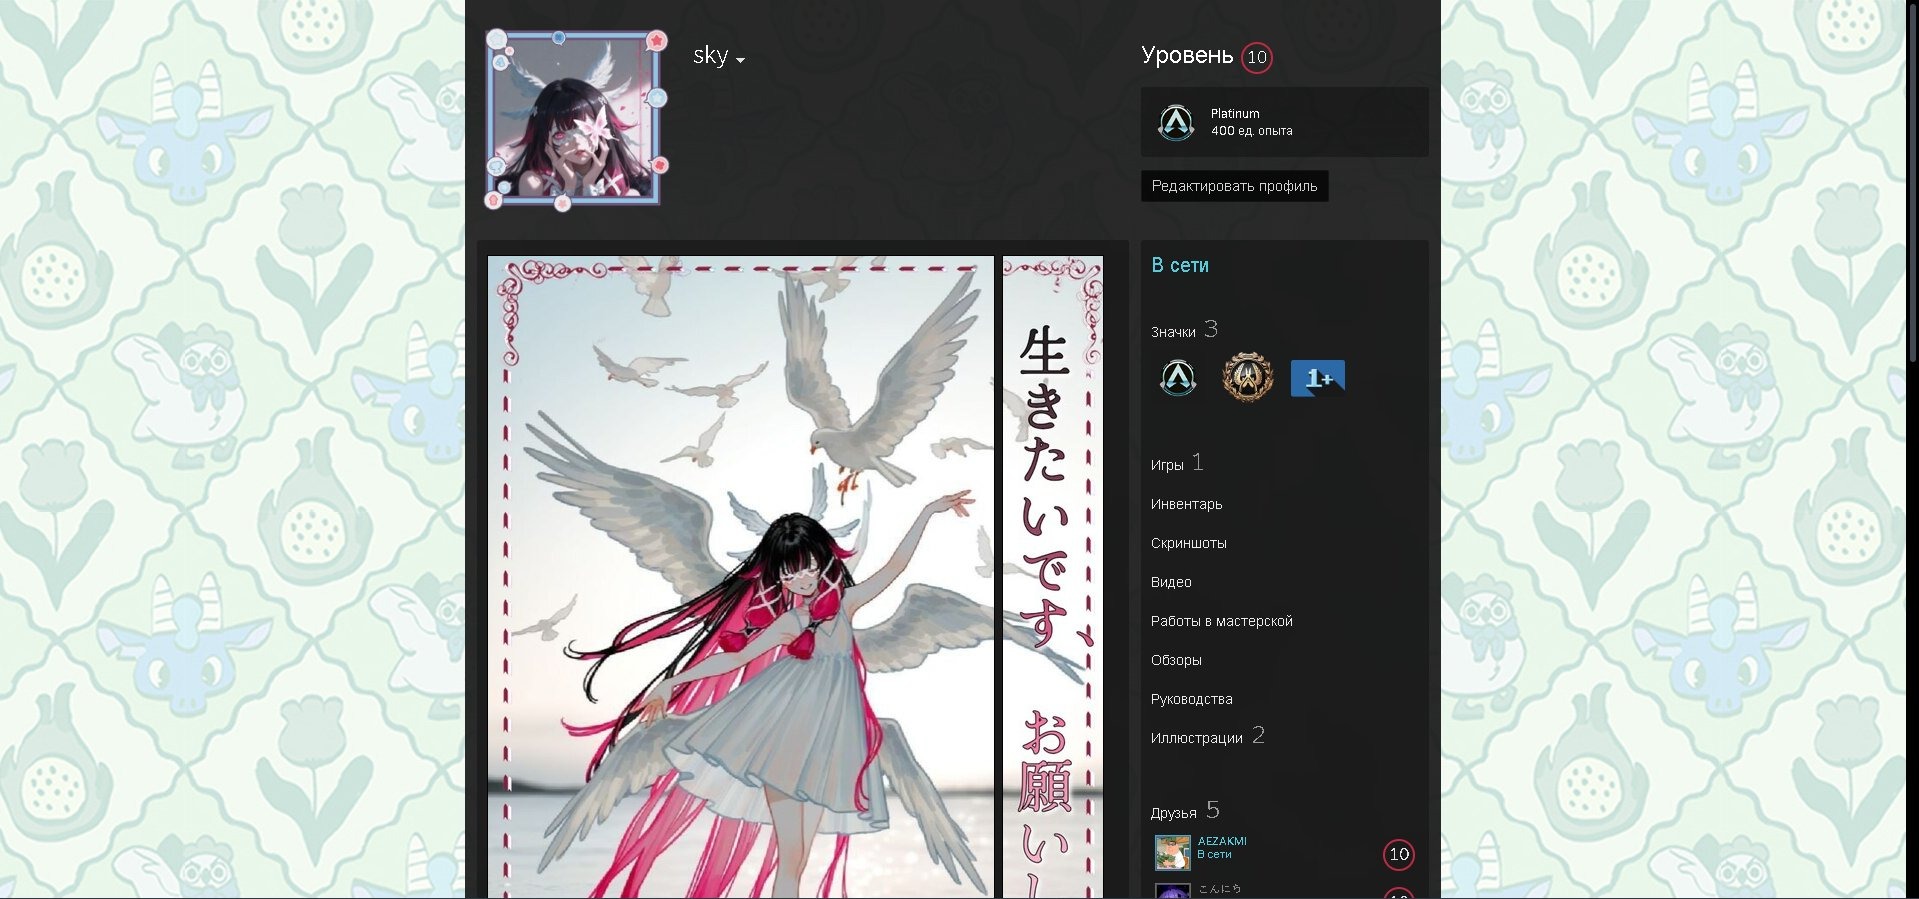Click the Уровень level heading

(1187, 55)
